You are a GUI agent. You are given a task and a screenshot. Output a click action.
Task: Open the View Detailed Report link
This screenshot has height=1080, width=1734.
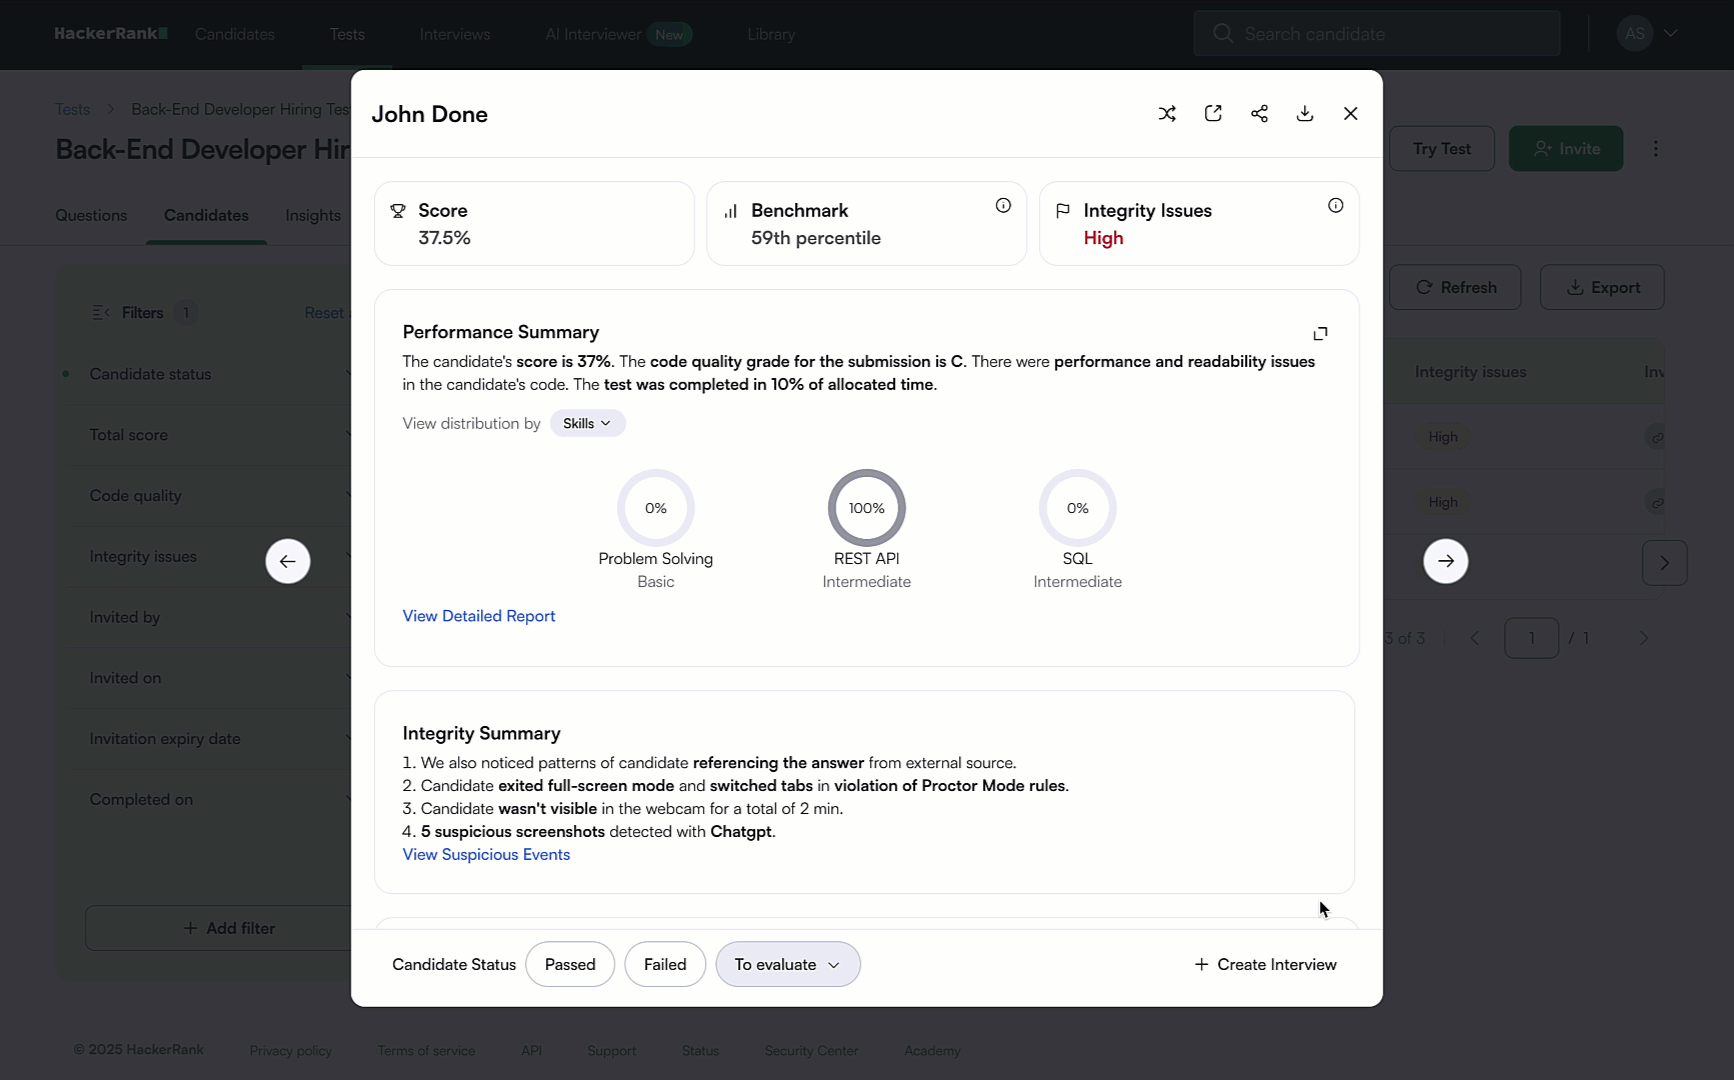pyautogui.click(x=479, y=616)
